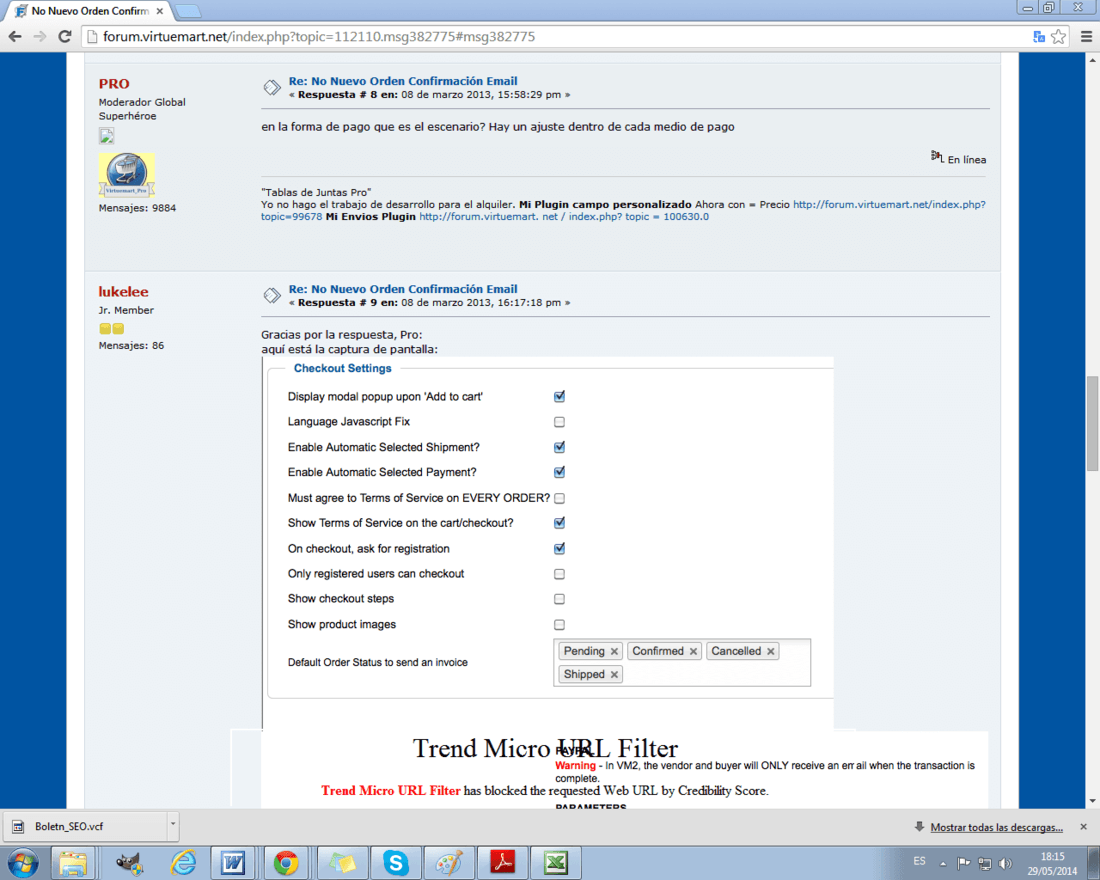Click inside the Default Order Status tag field
The image size is (1100, 880).
[682, 662]
